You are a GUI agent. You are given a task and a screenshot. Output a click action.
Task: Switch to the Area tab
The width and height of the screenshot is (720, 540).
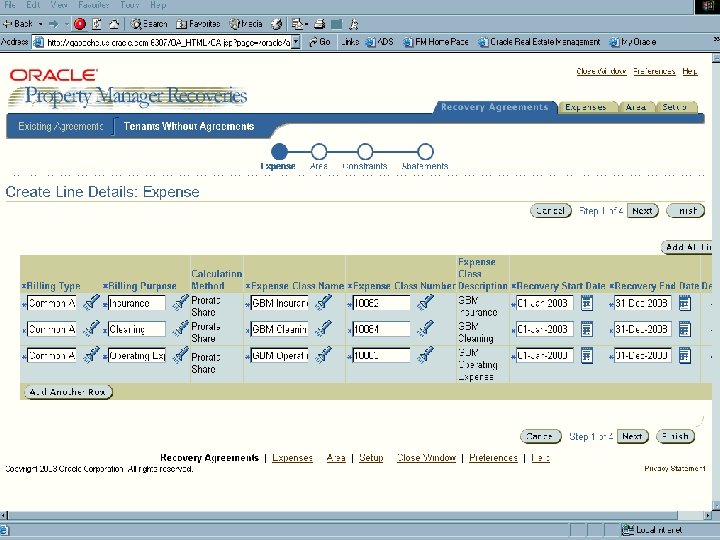(636, 107)
